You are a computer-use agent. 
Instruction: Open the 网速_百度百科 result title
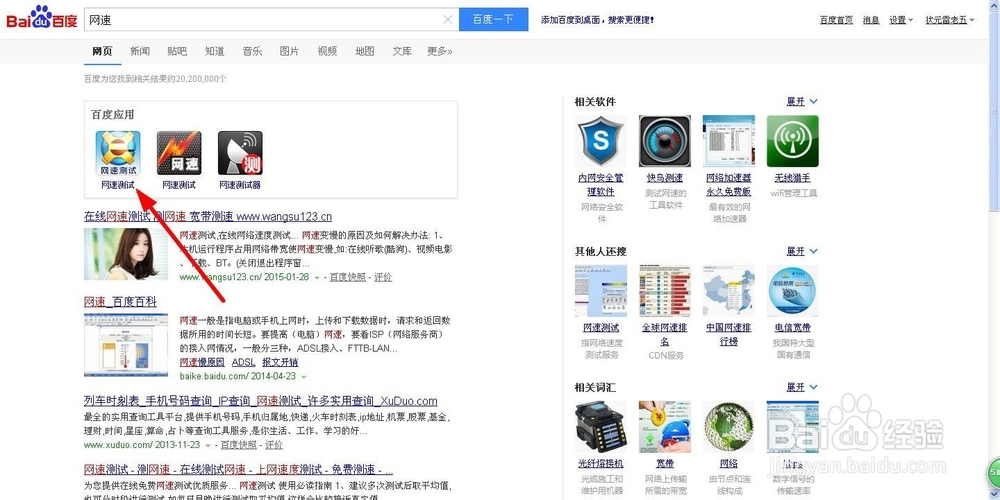[121, 302]
